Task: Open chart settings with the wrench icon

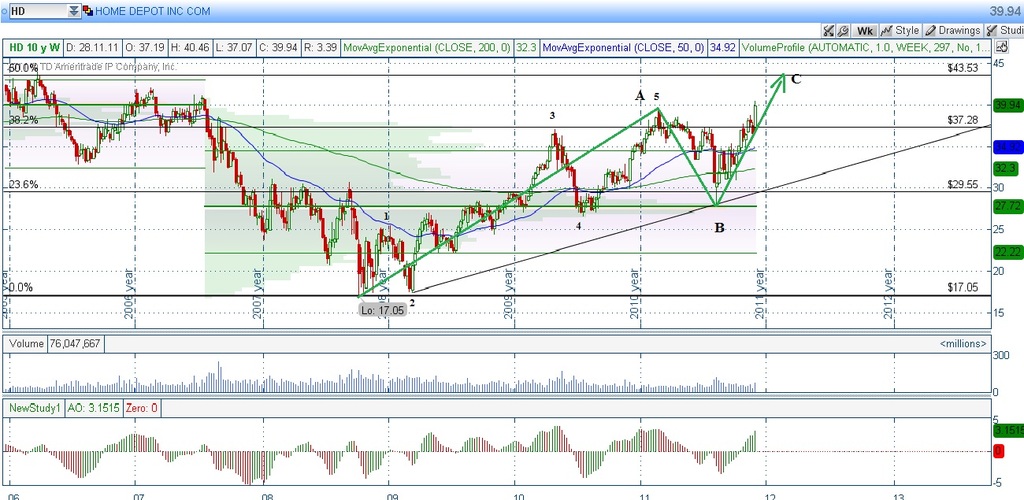Action: click(843, 31)
